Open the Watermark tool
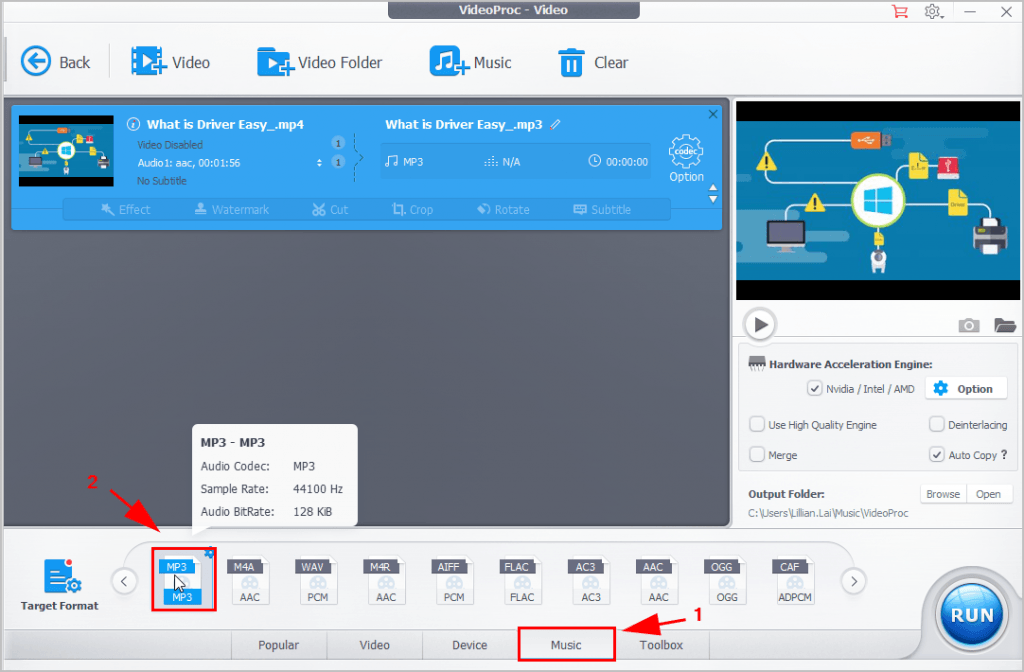The height and width of the screenshot is (672, 1024). pyautogui.click(x=232, y=210)
